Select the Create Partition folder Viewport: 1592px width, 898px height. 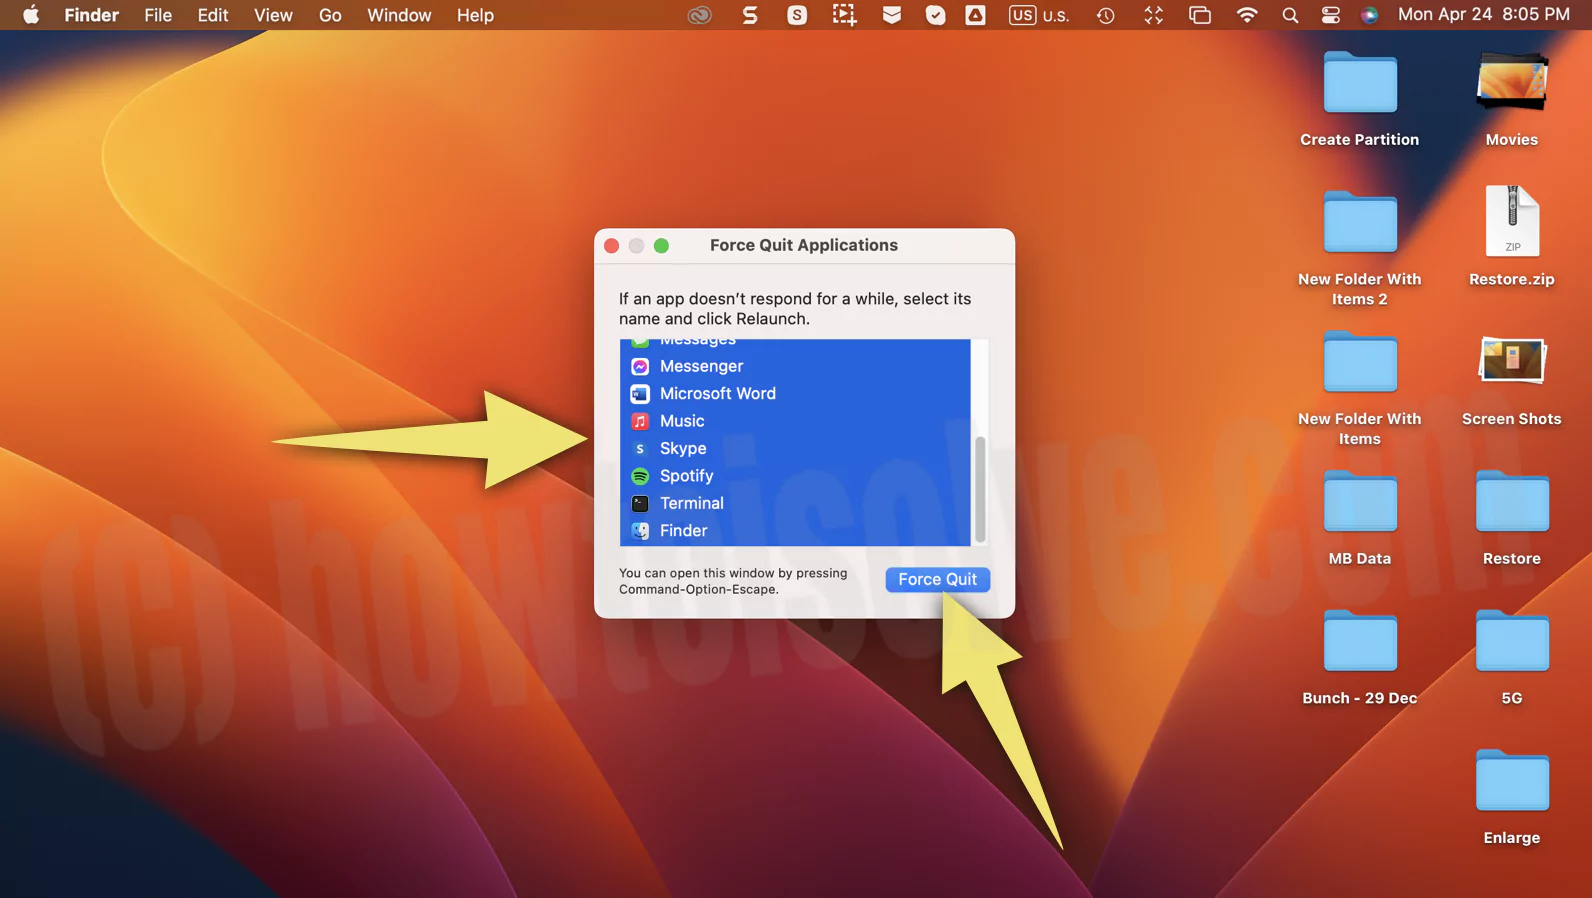point(1359,98)
